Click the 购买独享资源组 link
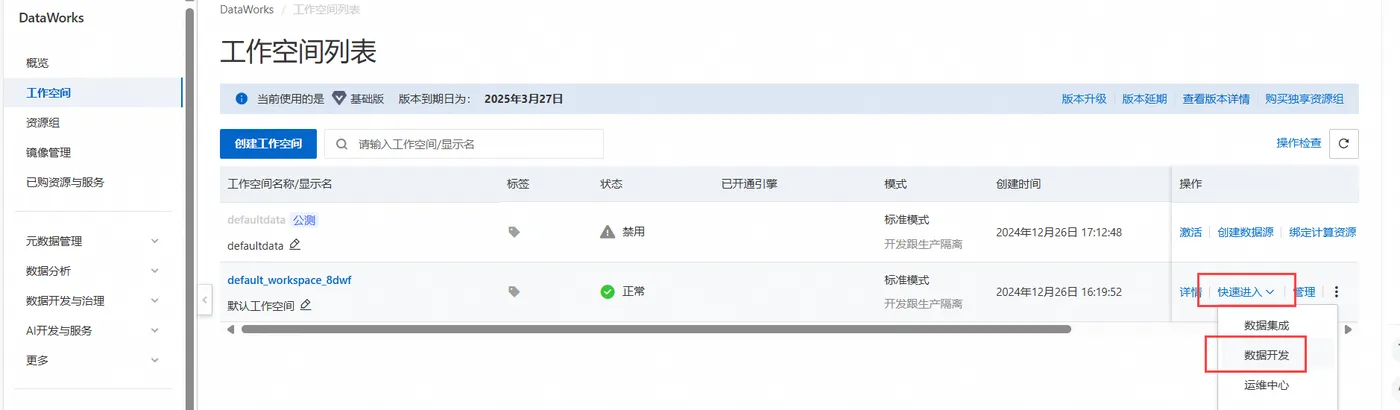1400x410 pixels. 1304,99
